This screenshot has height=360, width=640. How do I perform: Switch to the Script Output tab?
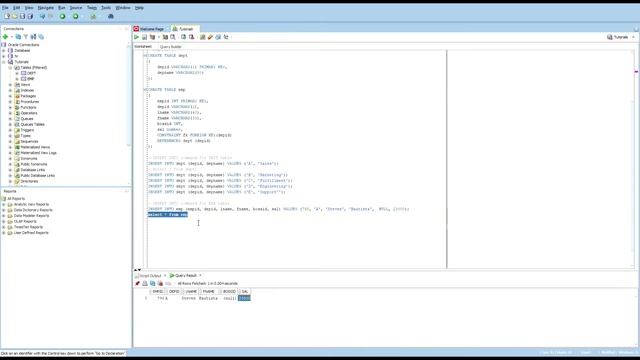[151, 276]
